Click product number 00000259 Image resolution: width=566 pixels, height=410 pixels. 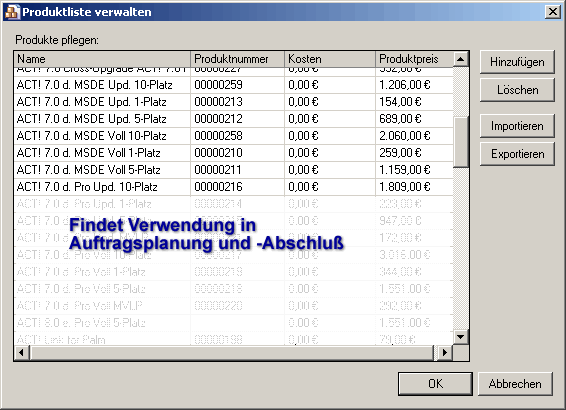coord(218,85)
